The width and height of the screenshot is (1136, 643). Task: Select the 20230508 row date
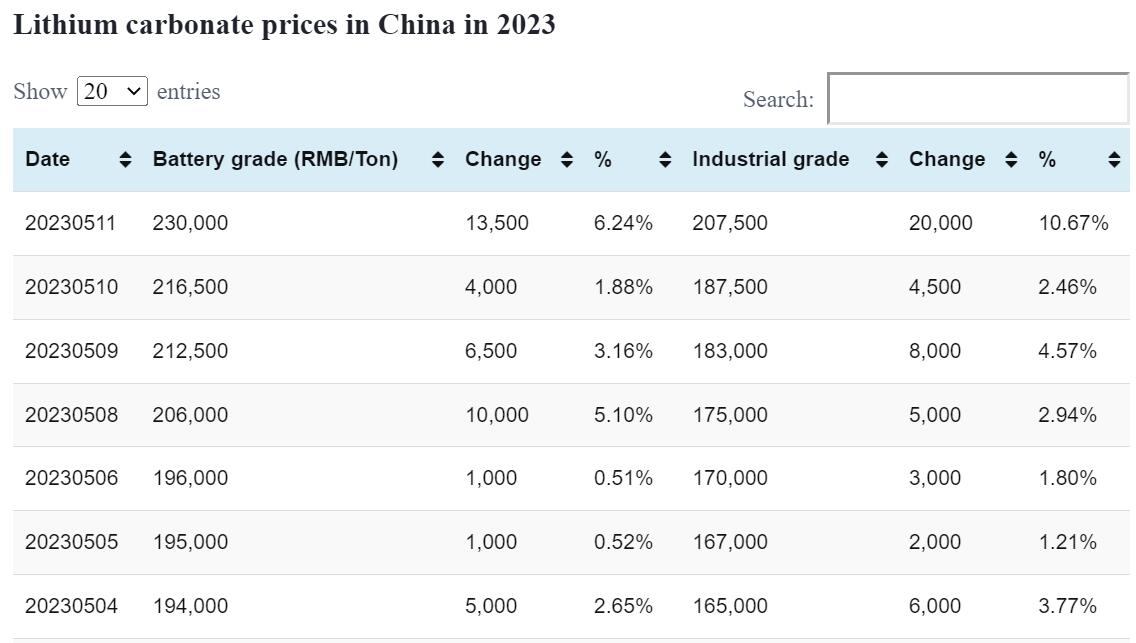[x=71, y=415]
